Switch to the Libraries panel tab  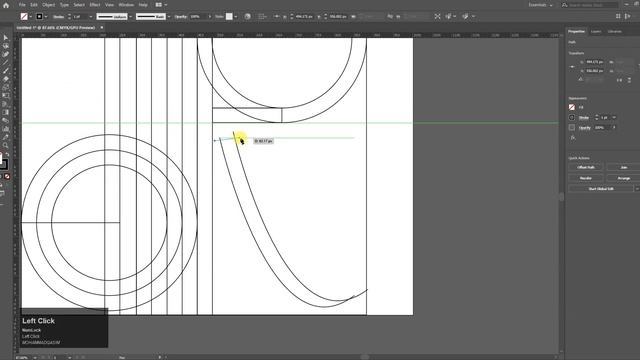pos(615,31)
